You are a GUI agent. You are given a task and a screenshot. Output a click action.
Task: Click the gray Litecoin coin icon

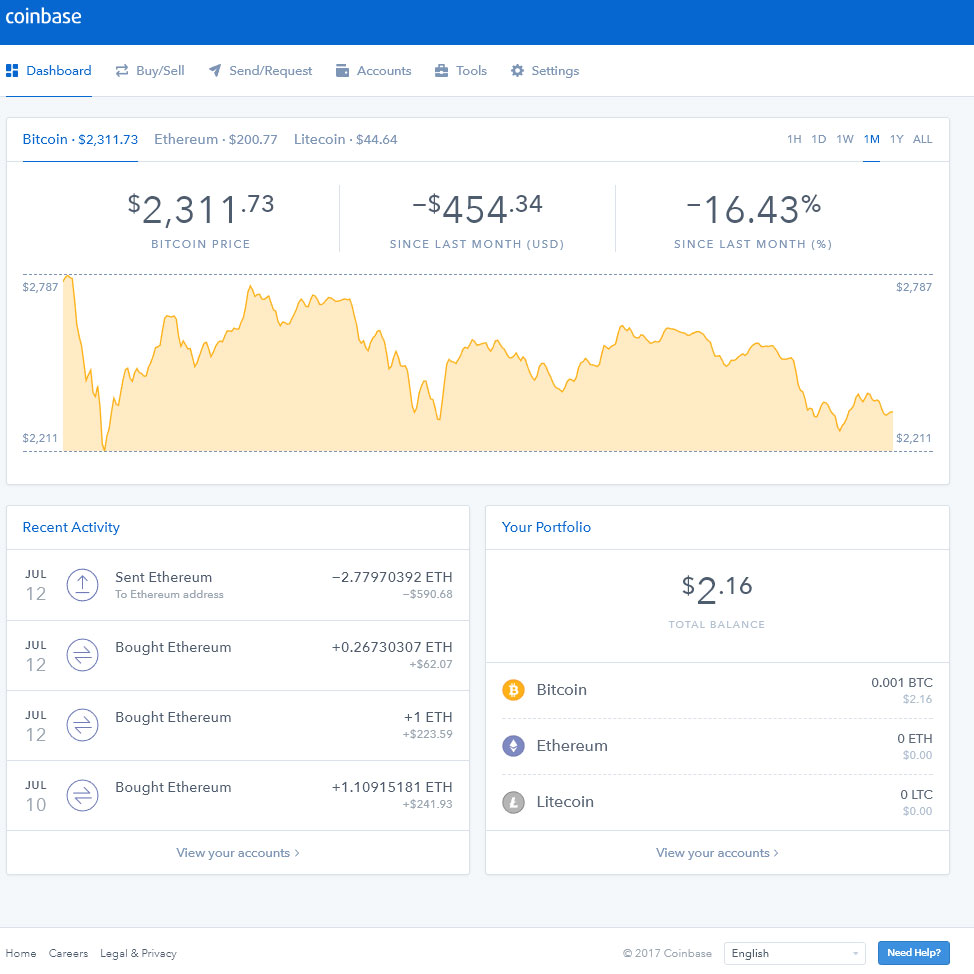point(513,802)
